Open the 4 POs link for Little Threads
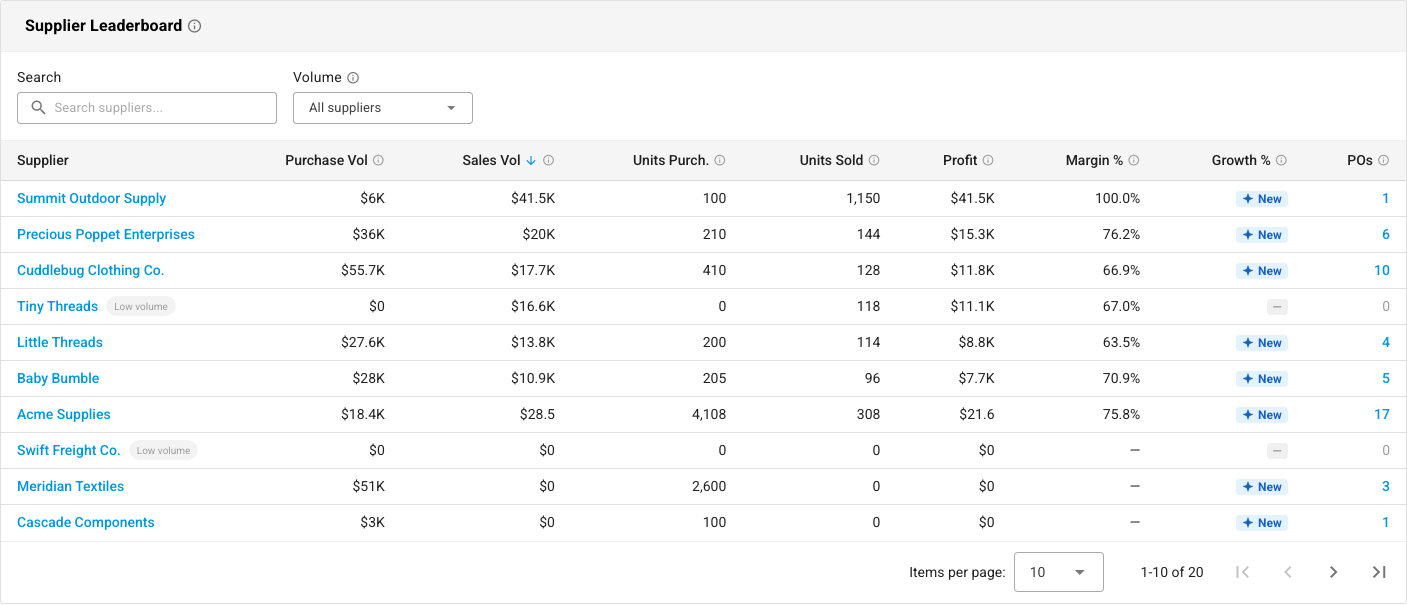Image resolution: width=1407 pixels, height=605 pixels. 1386,342
